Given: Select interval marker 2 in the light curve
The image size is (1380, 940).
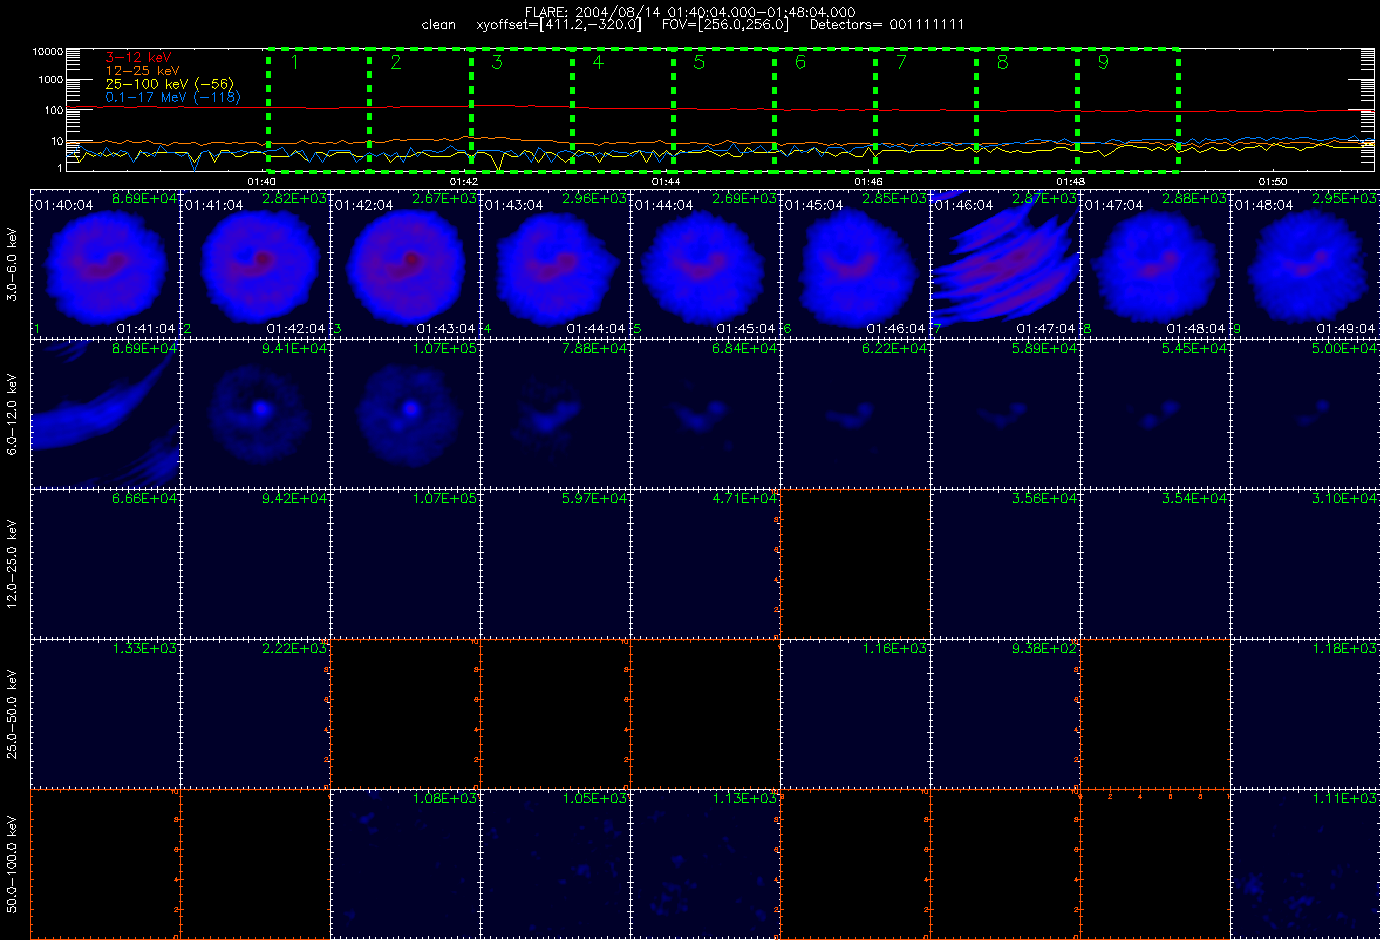Looking at the screenshot, I should click(x=396, y=62).
